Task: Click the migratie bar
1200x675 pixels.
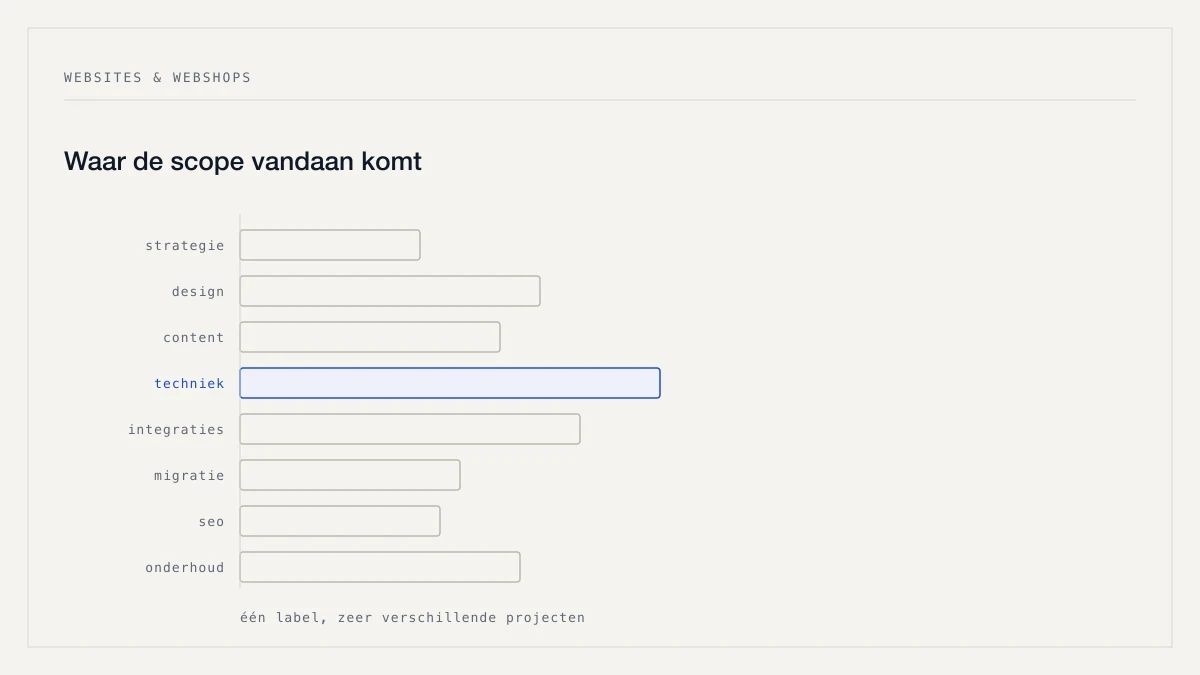Action: pyautogui.click(x=350, y=475)
